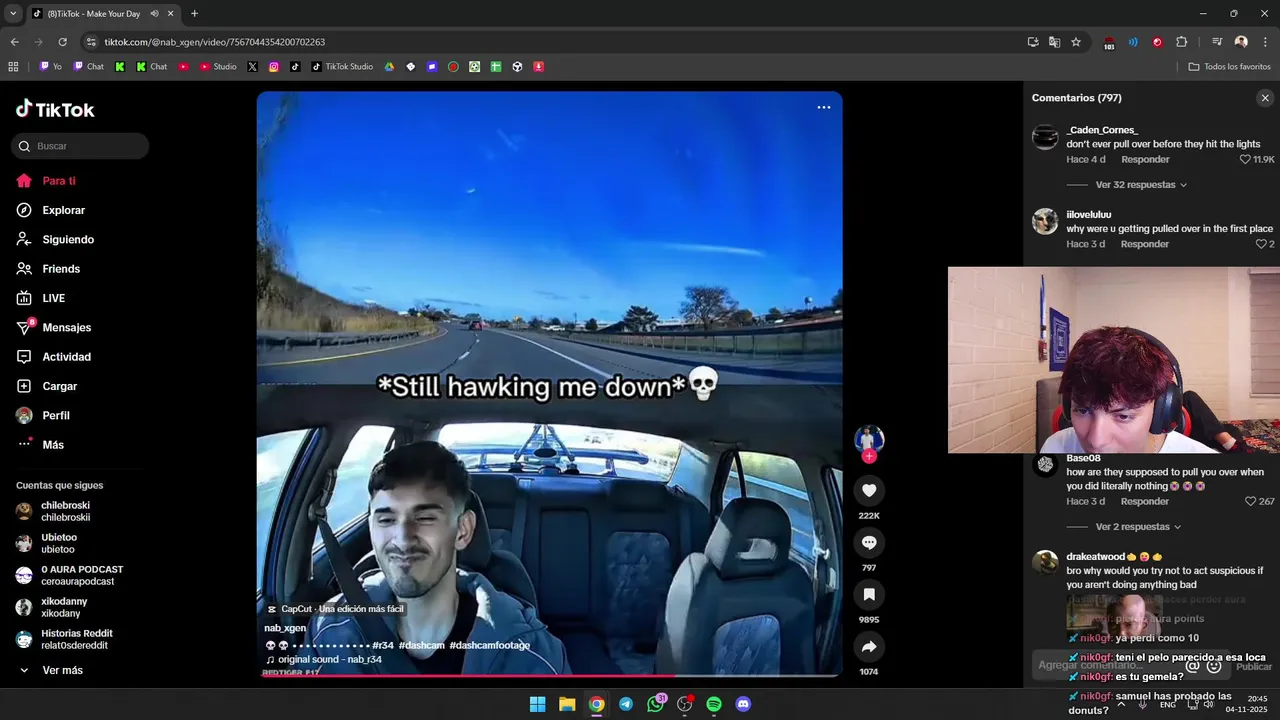Viewport: 1280px width, 720px height.
Task: Open comments via the speech bubble icon
Action: click(x=869, y=542)
